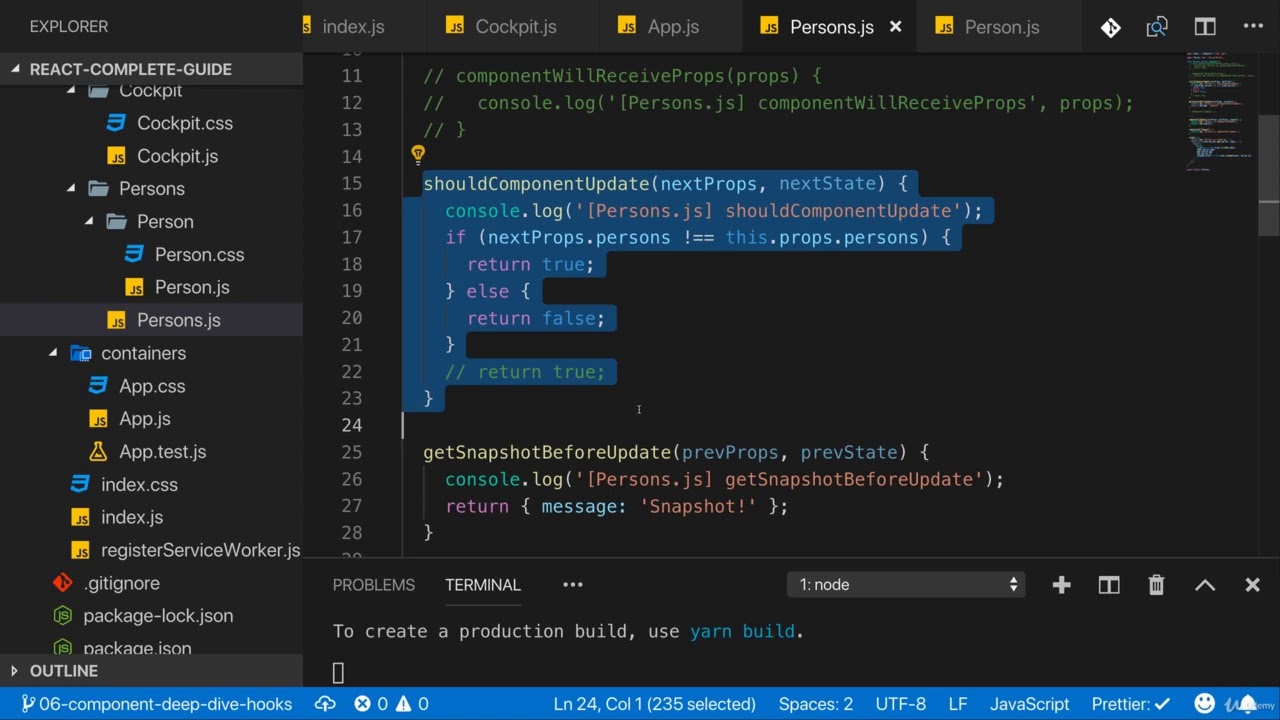This screenshot has width=1280, height=720.
Task: Click the git branch status bar icon
Action: (28, 704)
